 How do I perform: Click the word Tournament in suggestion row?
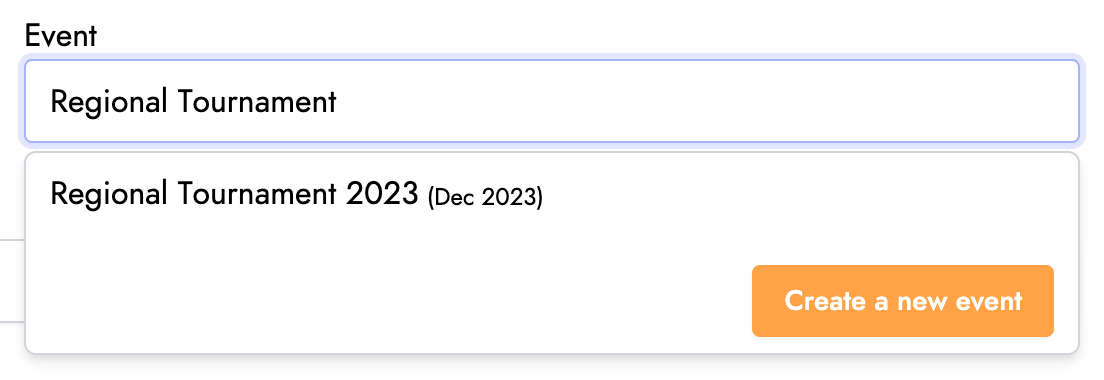[x=256, y=194]
